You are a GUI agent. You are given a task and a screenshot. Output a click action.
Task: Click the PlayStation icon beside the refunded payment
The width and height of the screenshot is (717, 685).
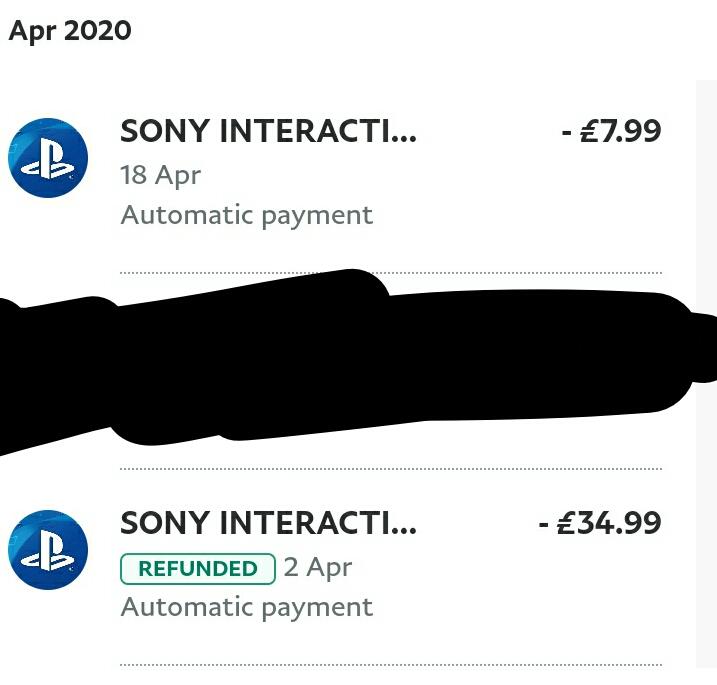tap(48, 550)
